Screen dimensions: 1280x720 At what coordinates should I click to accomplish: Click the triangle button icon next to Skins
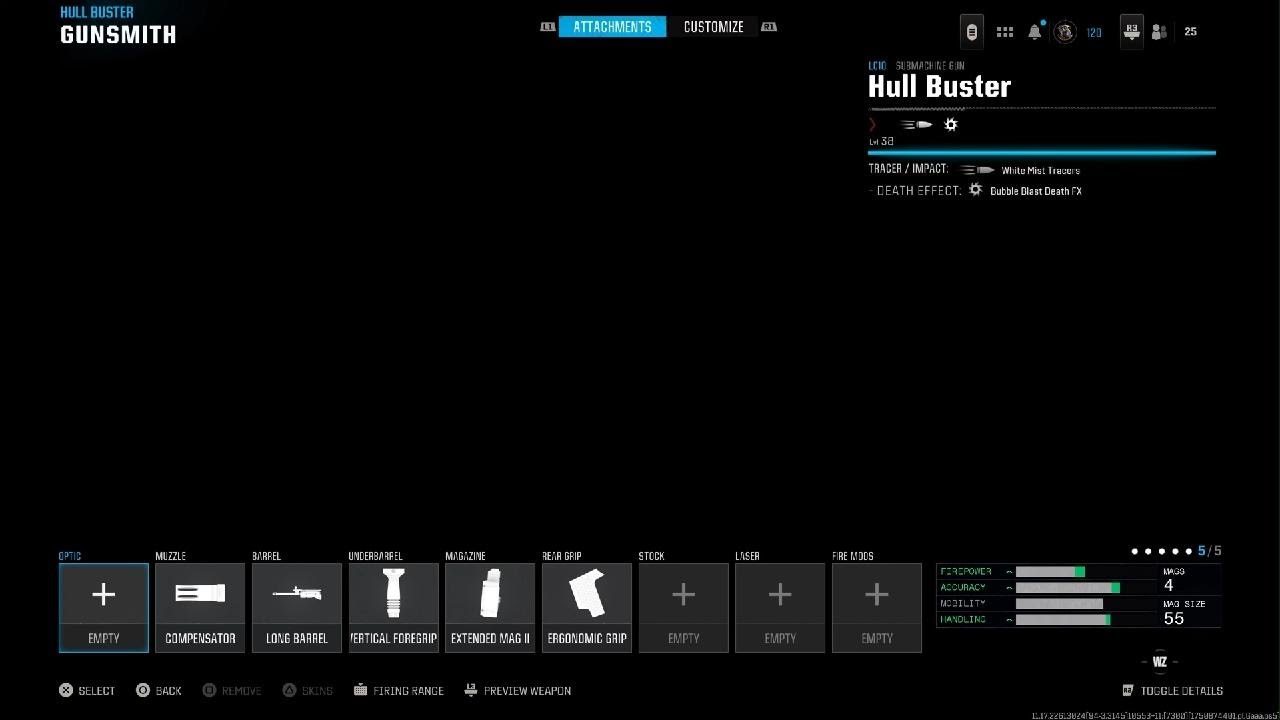pyautogui.click(x=289, y=690)
